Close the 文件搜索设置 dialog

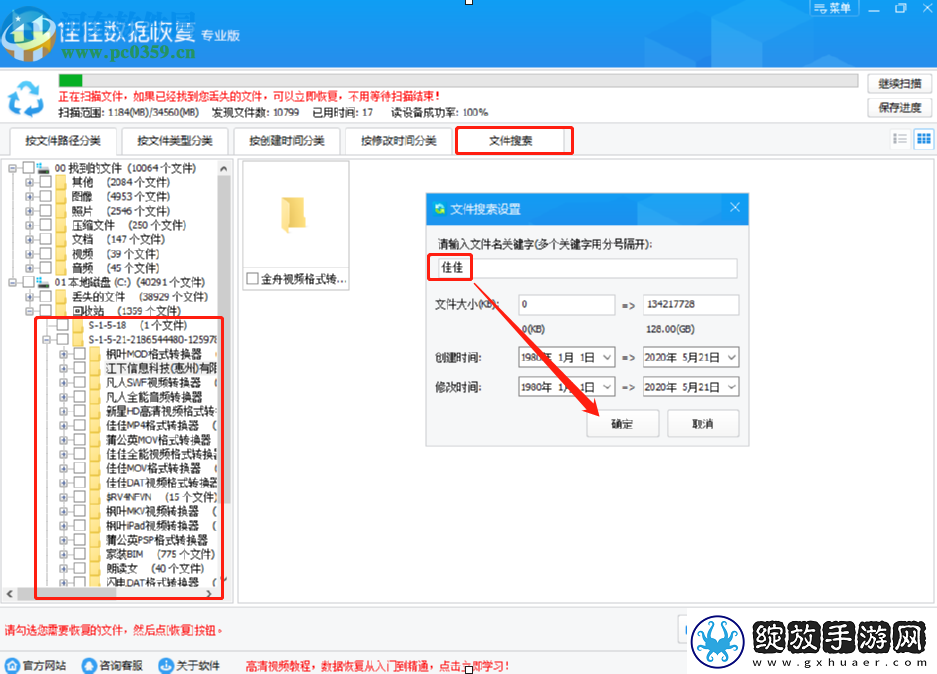[x=735, y=207]
